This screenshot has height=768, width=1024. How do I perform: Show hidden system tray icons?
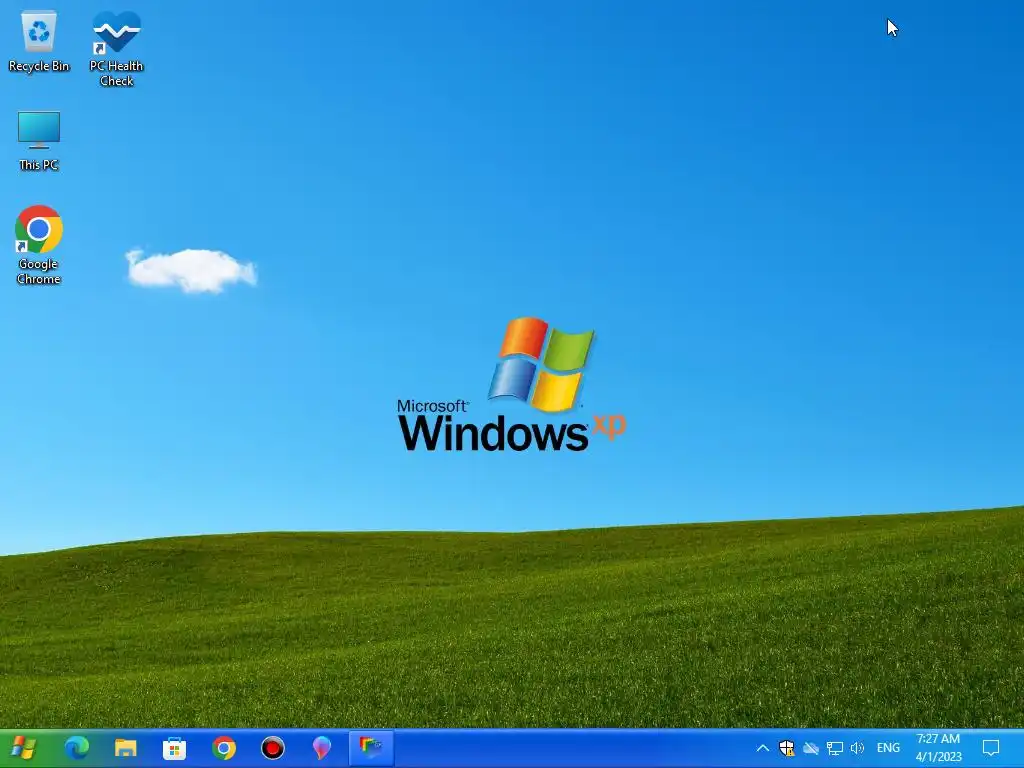click(762, 748)
